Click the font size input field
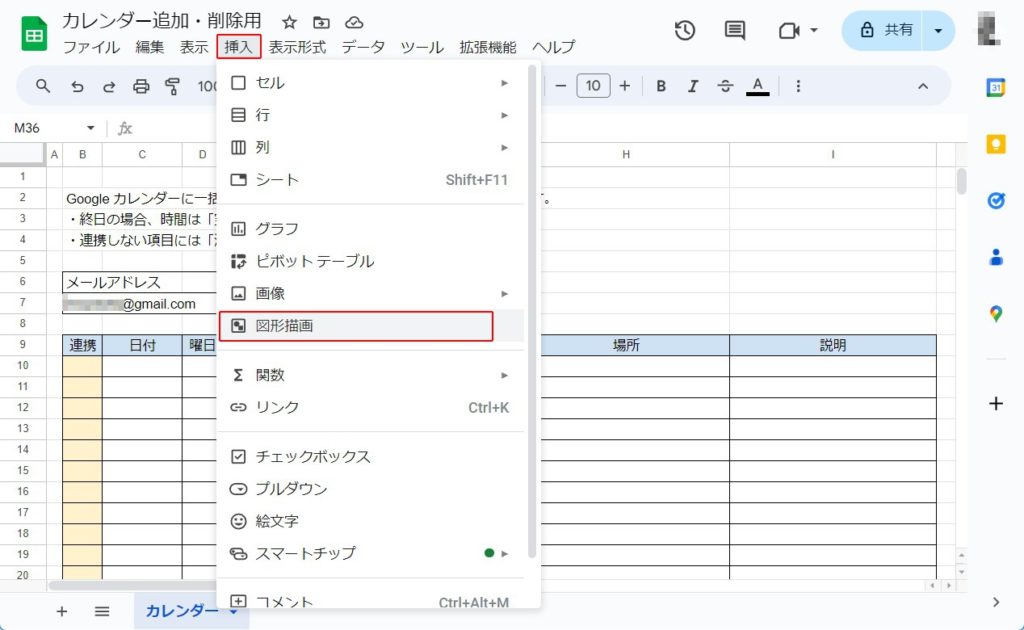1024x630 pixels. (x=593, y=86)
